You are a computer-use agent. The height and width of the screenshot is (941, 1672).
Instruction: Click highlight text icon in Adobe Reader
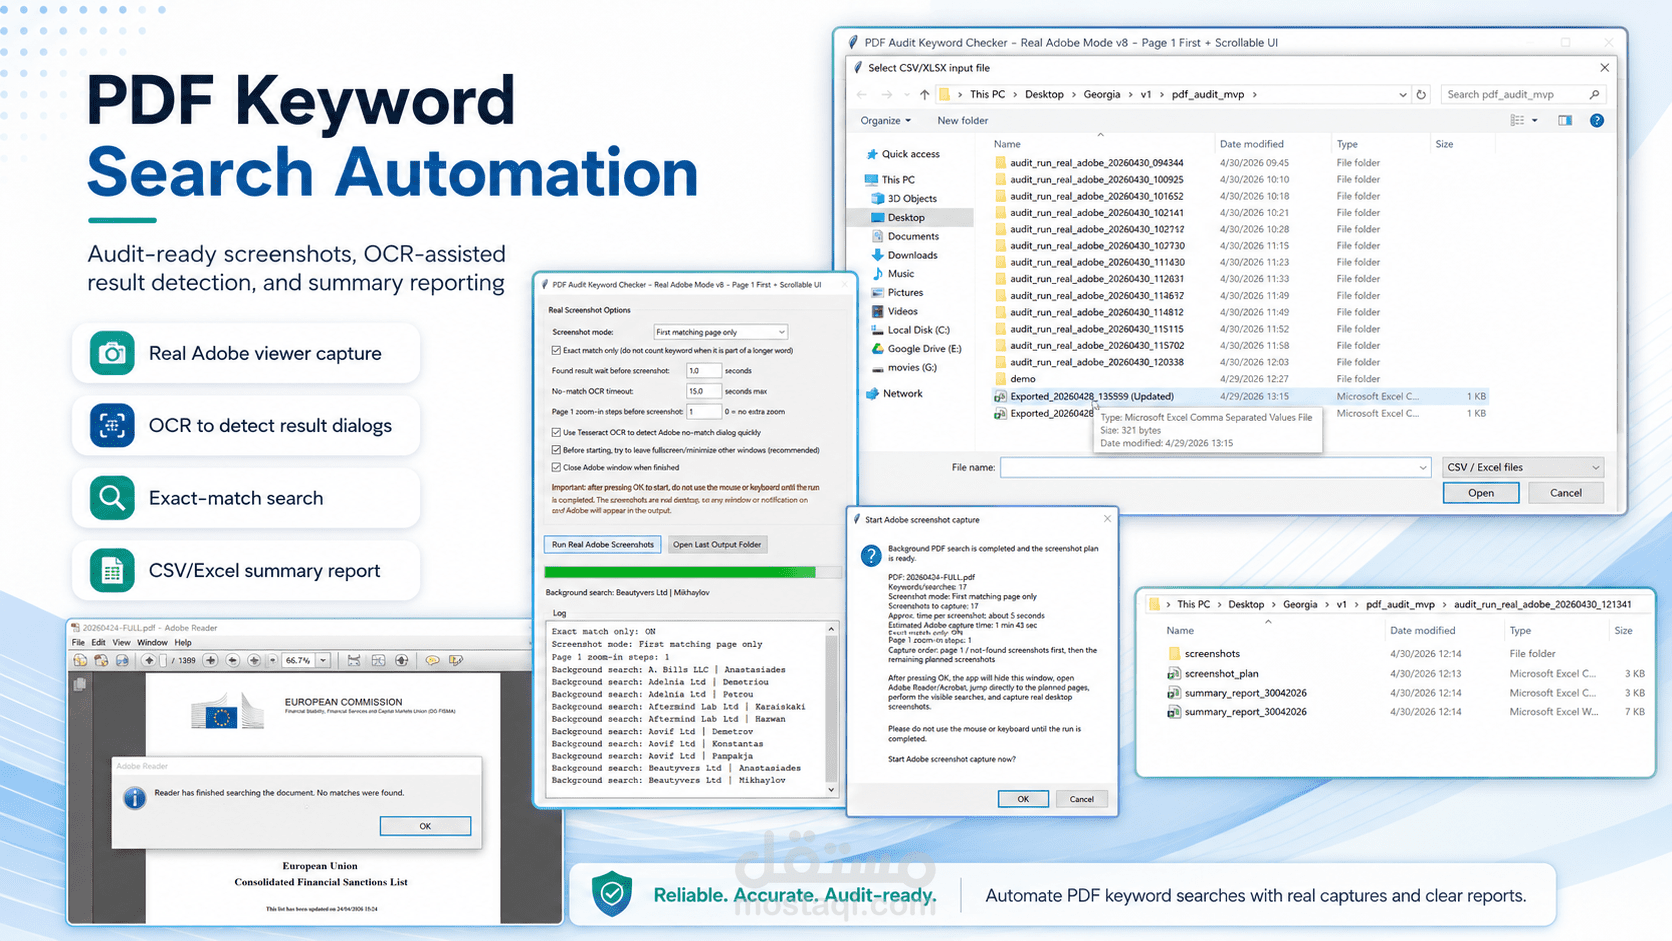[x=456, y=660]
